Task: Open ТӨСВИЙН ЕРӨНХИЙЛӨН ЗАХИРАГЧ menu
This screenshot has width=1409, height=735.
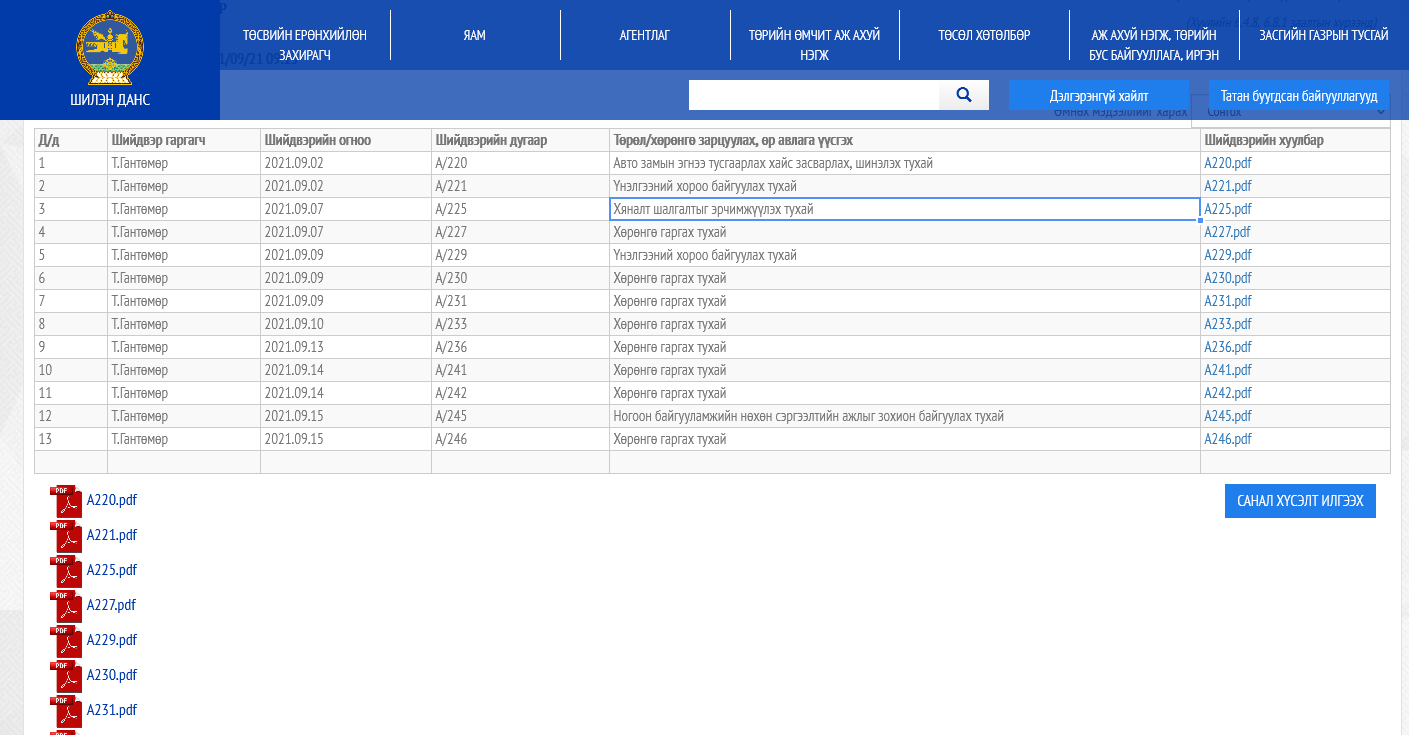Action: click(305, 45)
